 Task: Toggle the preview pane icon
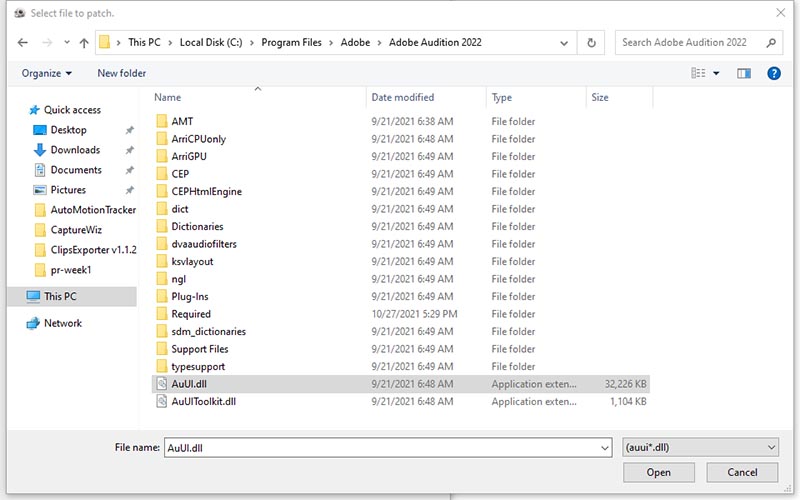coord(744,73)
